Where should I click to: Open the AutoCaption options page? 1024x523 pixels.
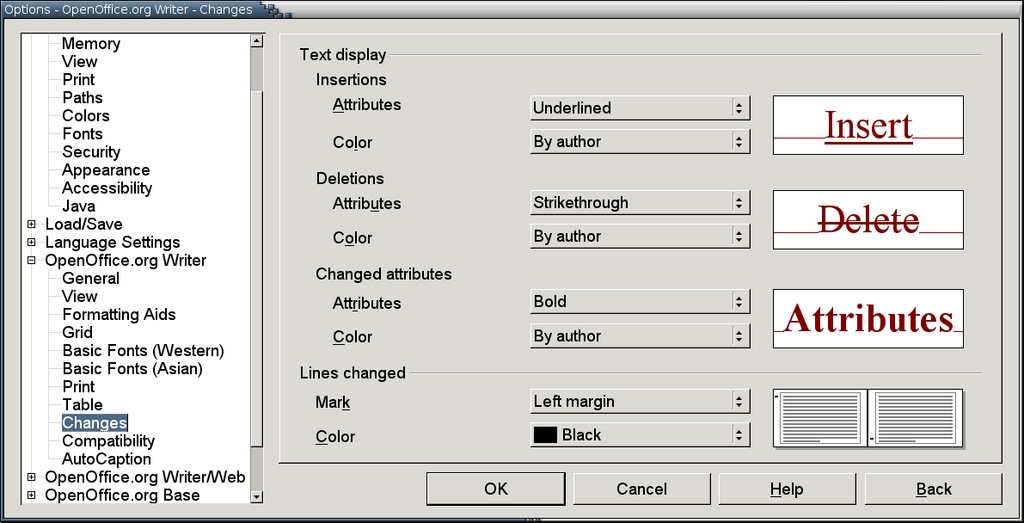(106, 459)
